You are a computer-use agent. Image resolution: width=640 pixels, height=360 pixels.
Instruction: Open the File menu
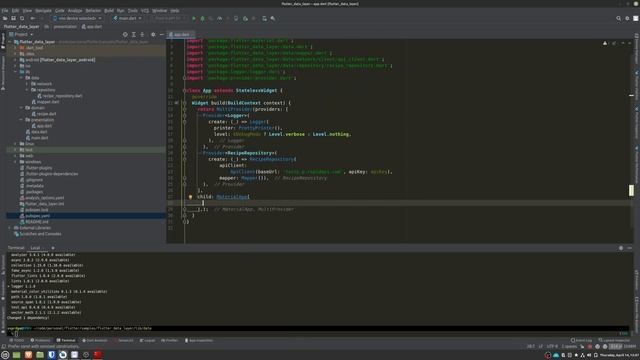pyautogui.click(x=5, y=11)
